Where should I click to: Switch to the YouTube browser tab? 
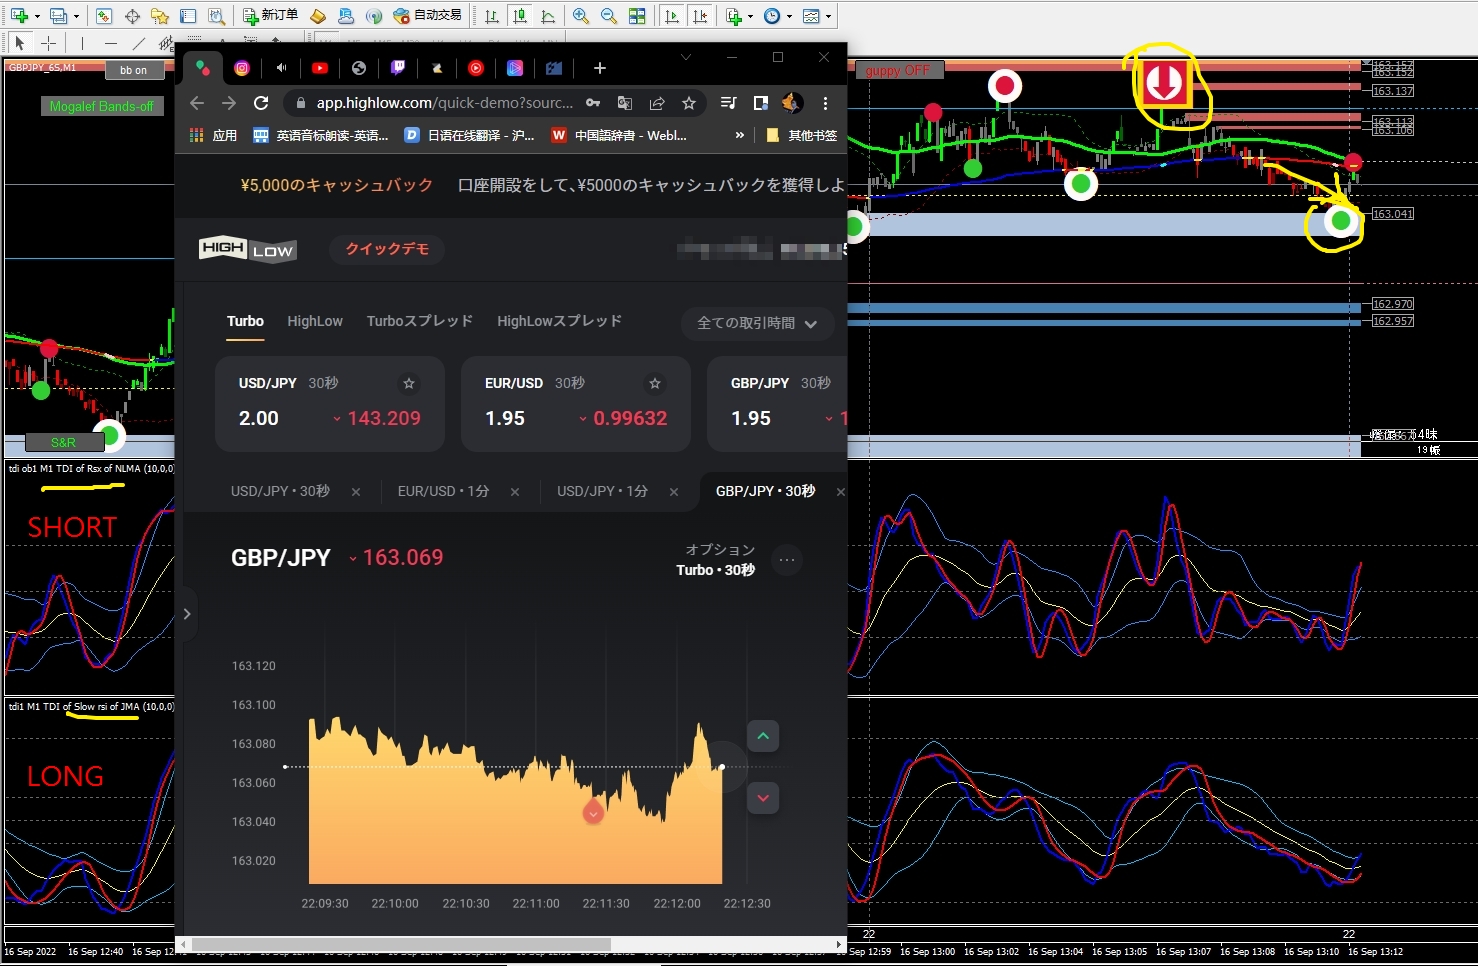[320, 68]
